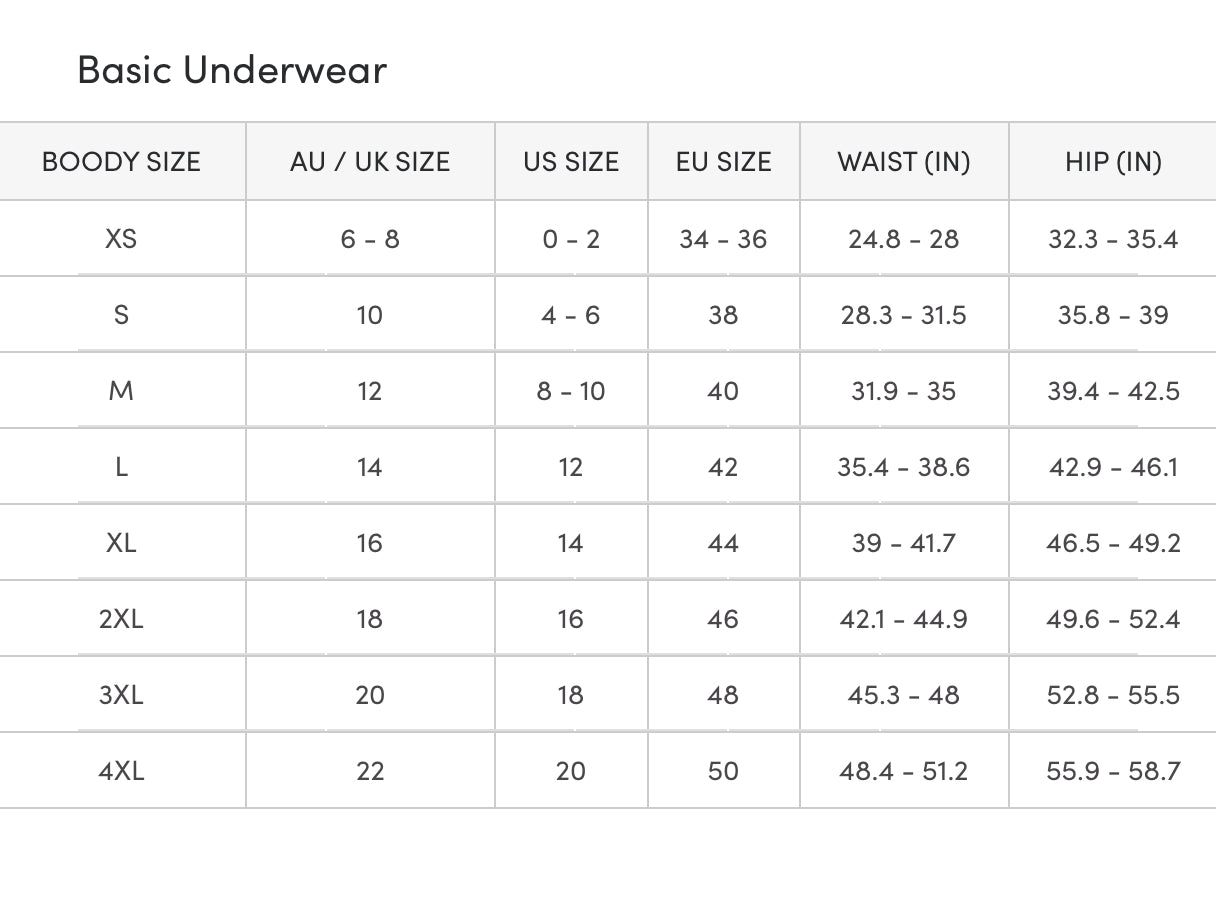Click the 4XL size row label
The height and width of the screenshot is (907, 1216).
point(121,771)
